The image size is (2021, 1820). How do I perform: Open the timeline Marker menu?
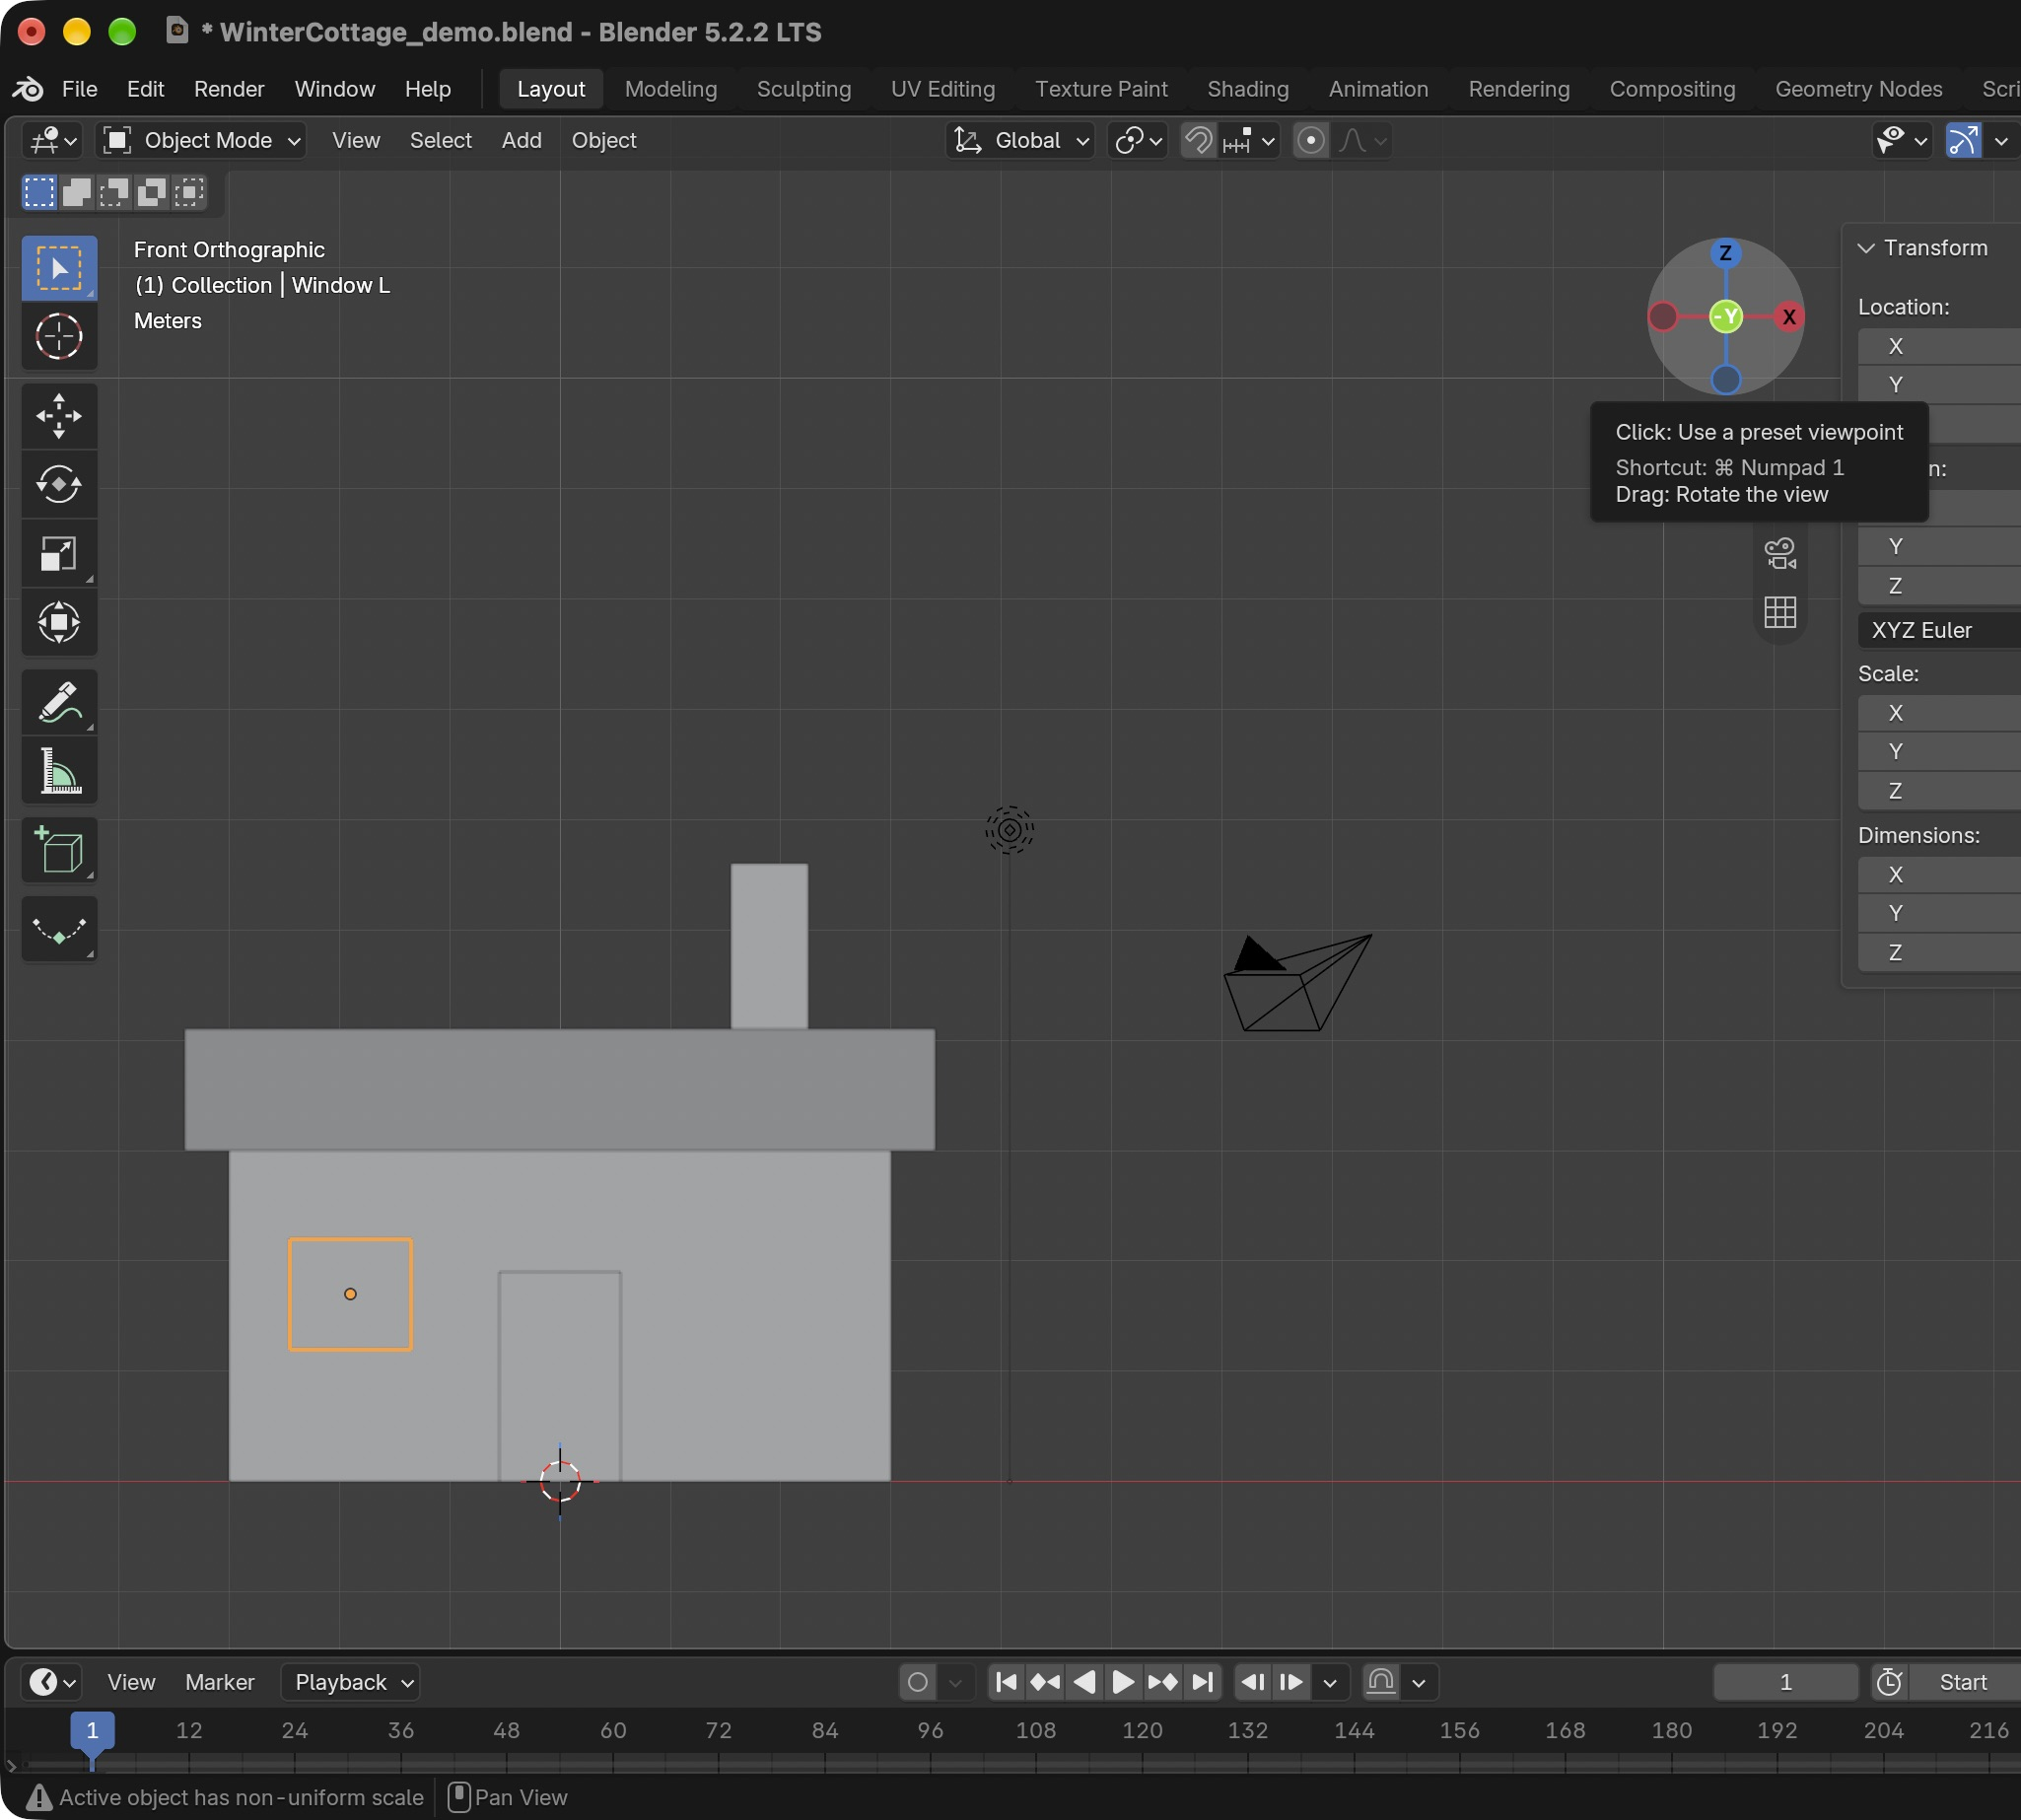pyautogui.click(x=219, y=1682)
